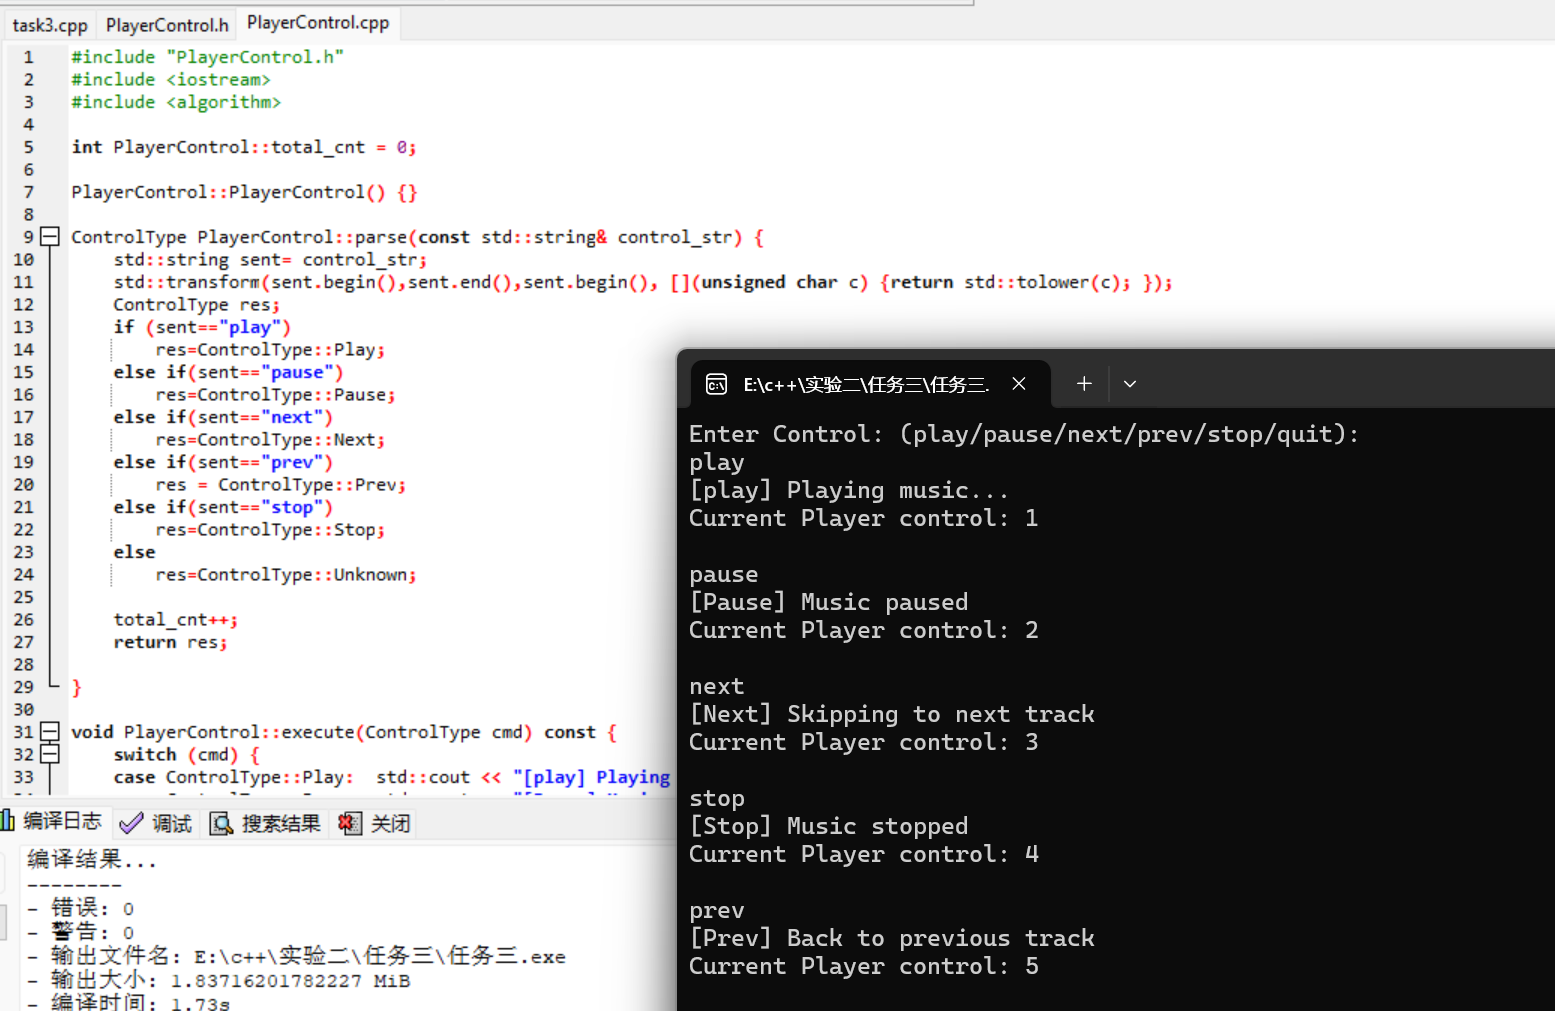Viewport: 1555px width, 1011px height.
Task: Click 'Current Player control: 1' in terminal
Action: [864, 518]
